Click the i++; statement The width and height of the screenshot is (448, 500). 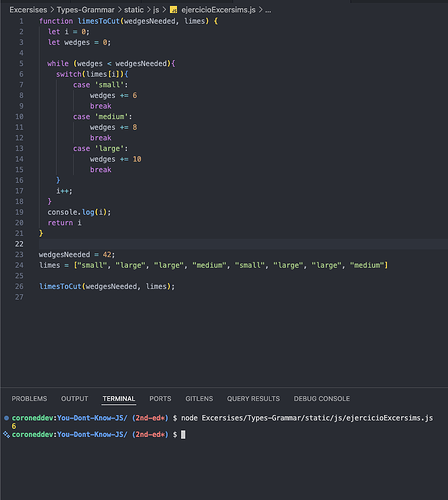point(64,191)
